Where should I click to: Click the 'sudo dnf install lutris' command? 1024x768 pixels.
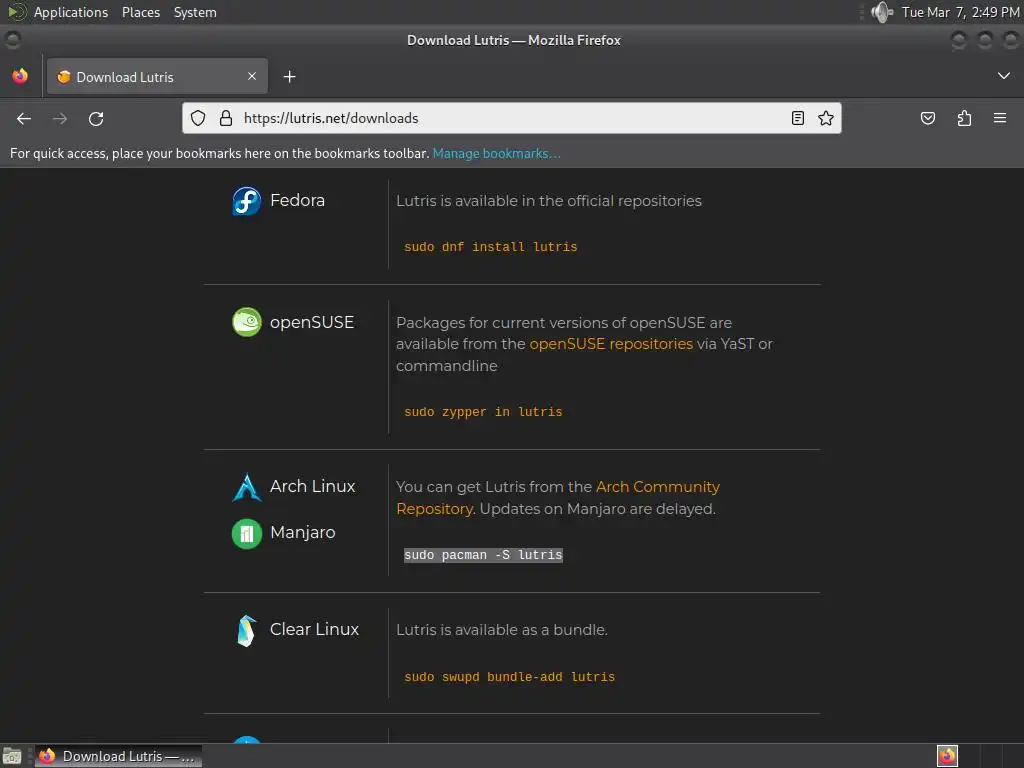490,247
